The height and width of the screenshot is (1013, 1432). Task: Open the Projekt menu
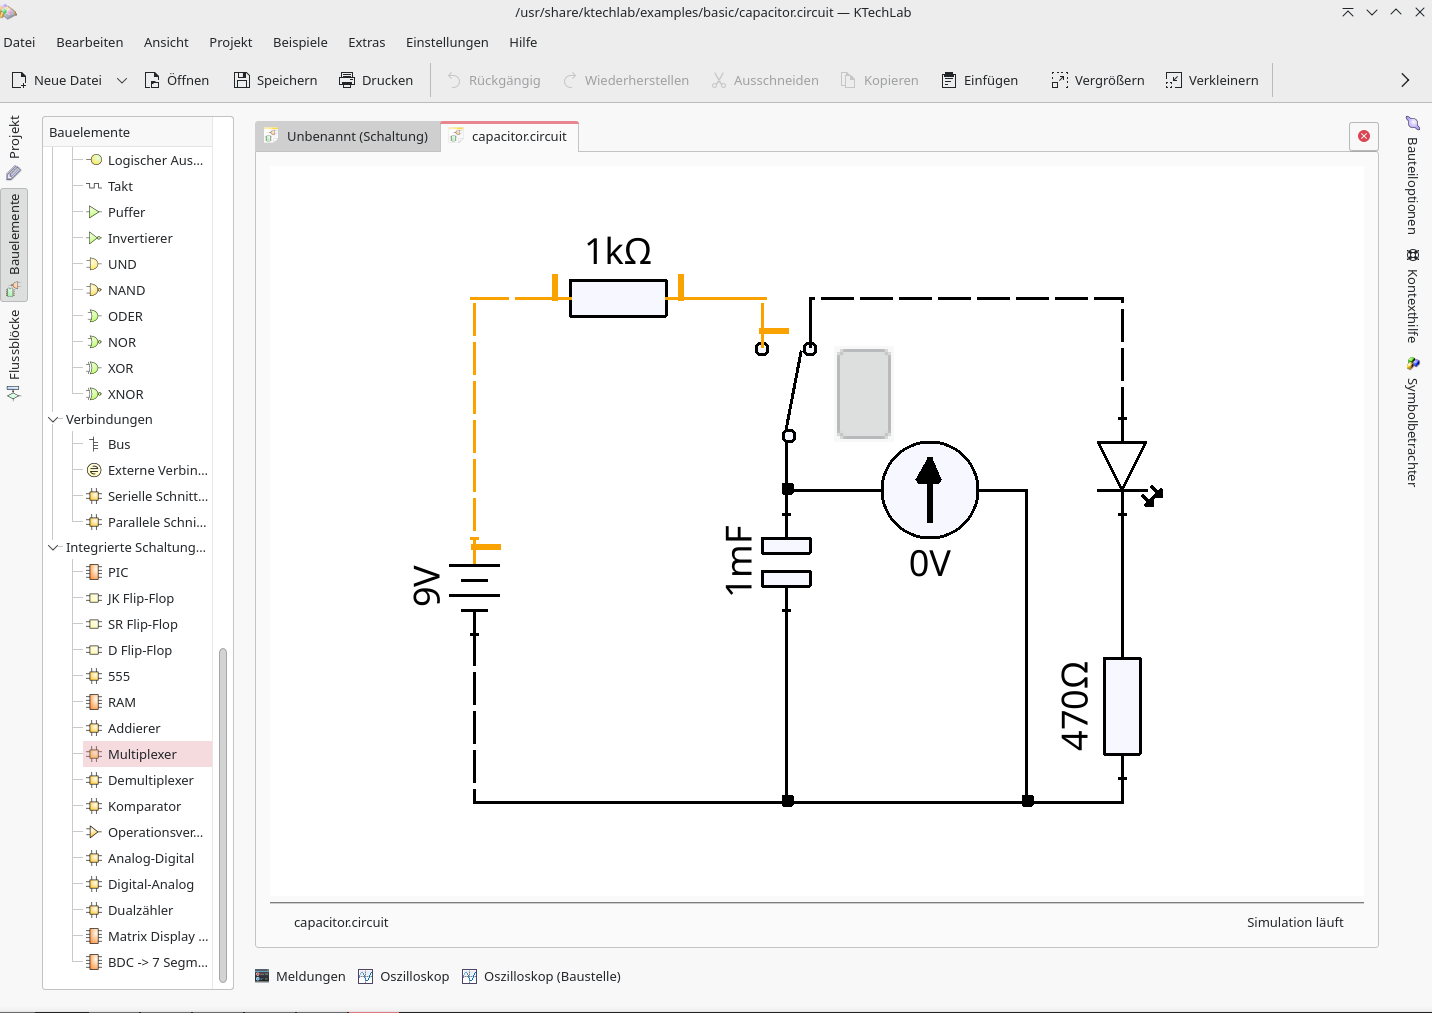pos(231,42)
